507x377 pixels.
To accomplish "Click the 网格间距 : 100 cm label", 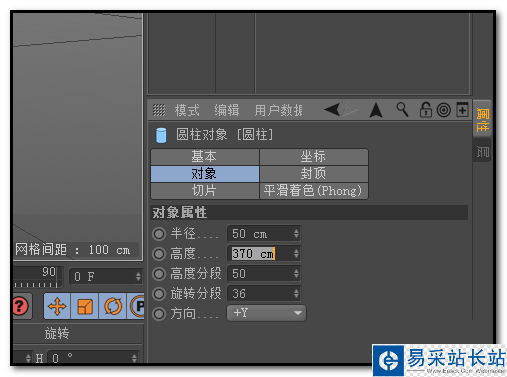I will coord(73,250).
